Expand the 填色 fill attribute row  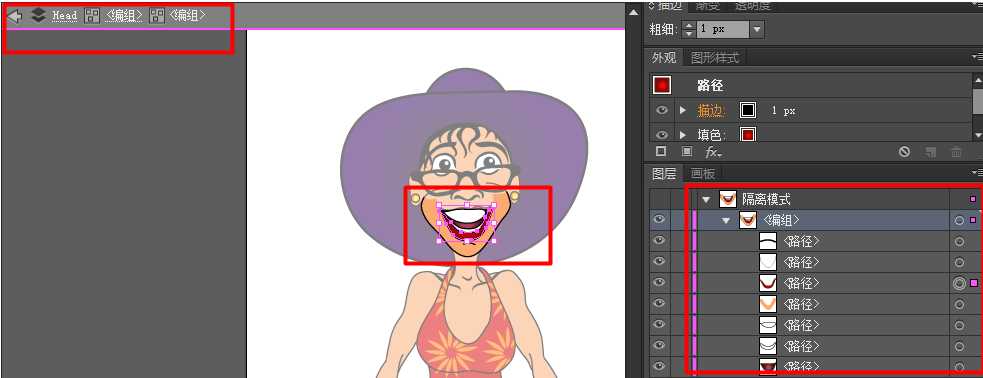[683, 134]
